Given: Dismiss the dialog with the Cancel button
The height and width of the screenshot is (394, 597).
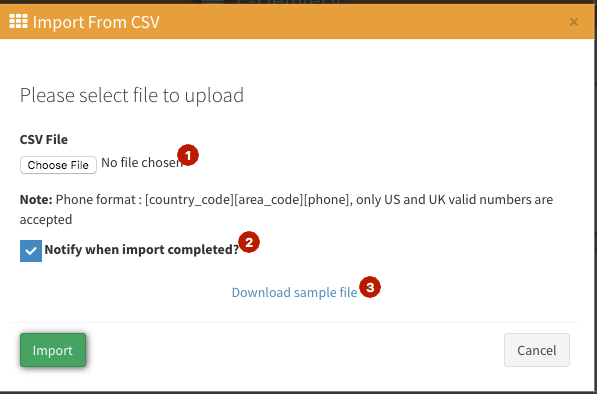Looking at the screenshot, I should [x=537, y=350].
